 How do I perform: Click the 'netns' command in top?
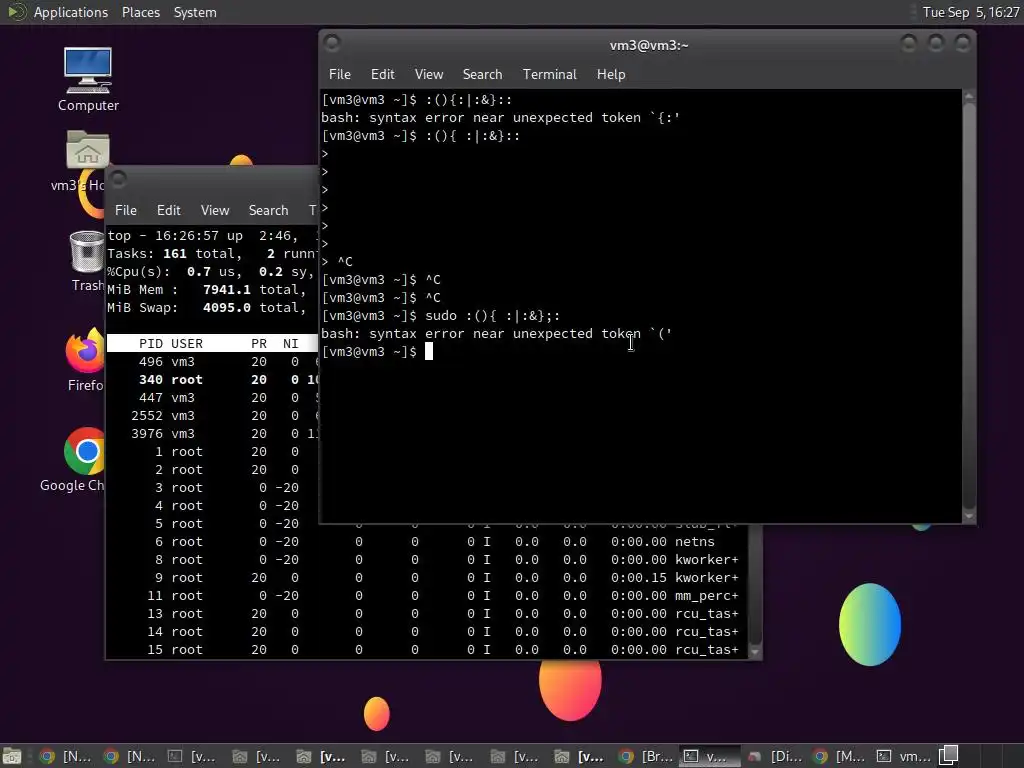tap(695, 541)
